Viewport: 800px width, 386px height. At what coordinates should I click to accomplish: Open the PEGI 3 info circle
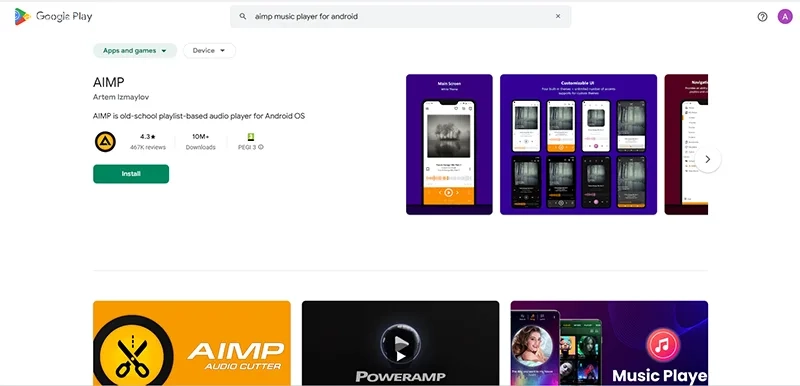tap(261, 147)
